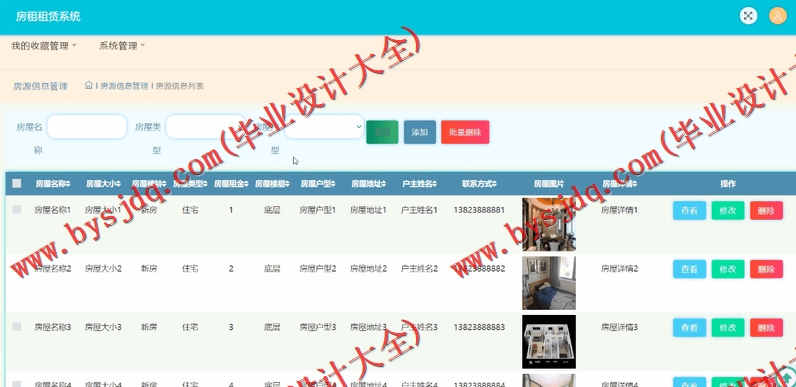This screenshot has height=387, width=796.
Task: Sort by 房屋楼层 column arrows
Action: click(x=287, y=184)
